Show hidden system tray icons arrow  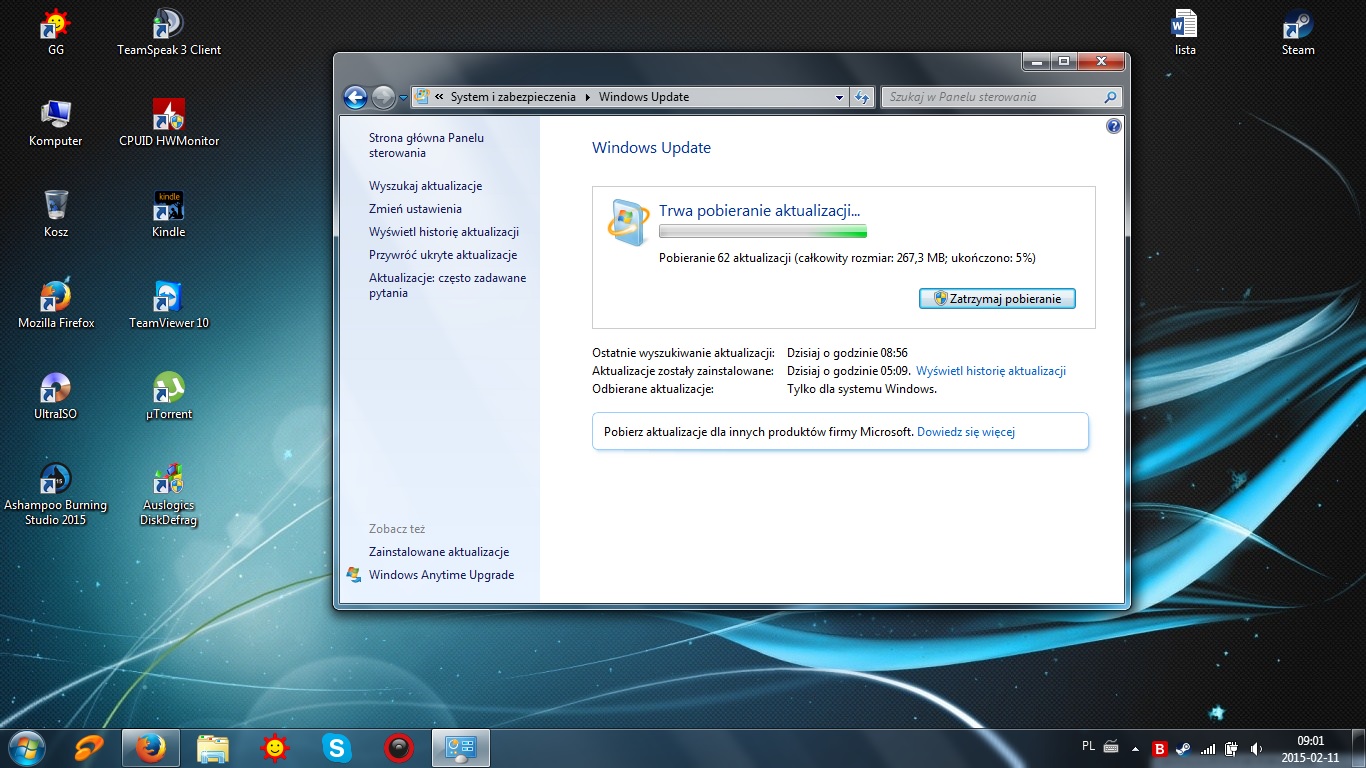pos(1135,748)
